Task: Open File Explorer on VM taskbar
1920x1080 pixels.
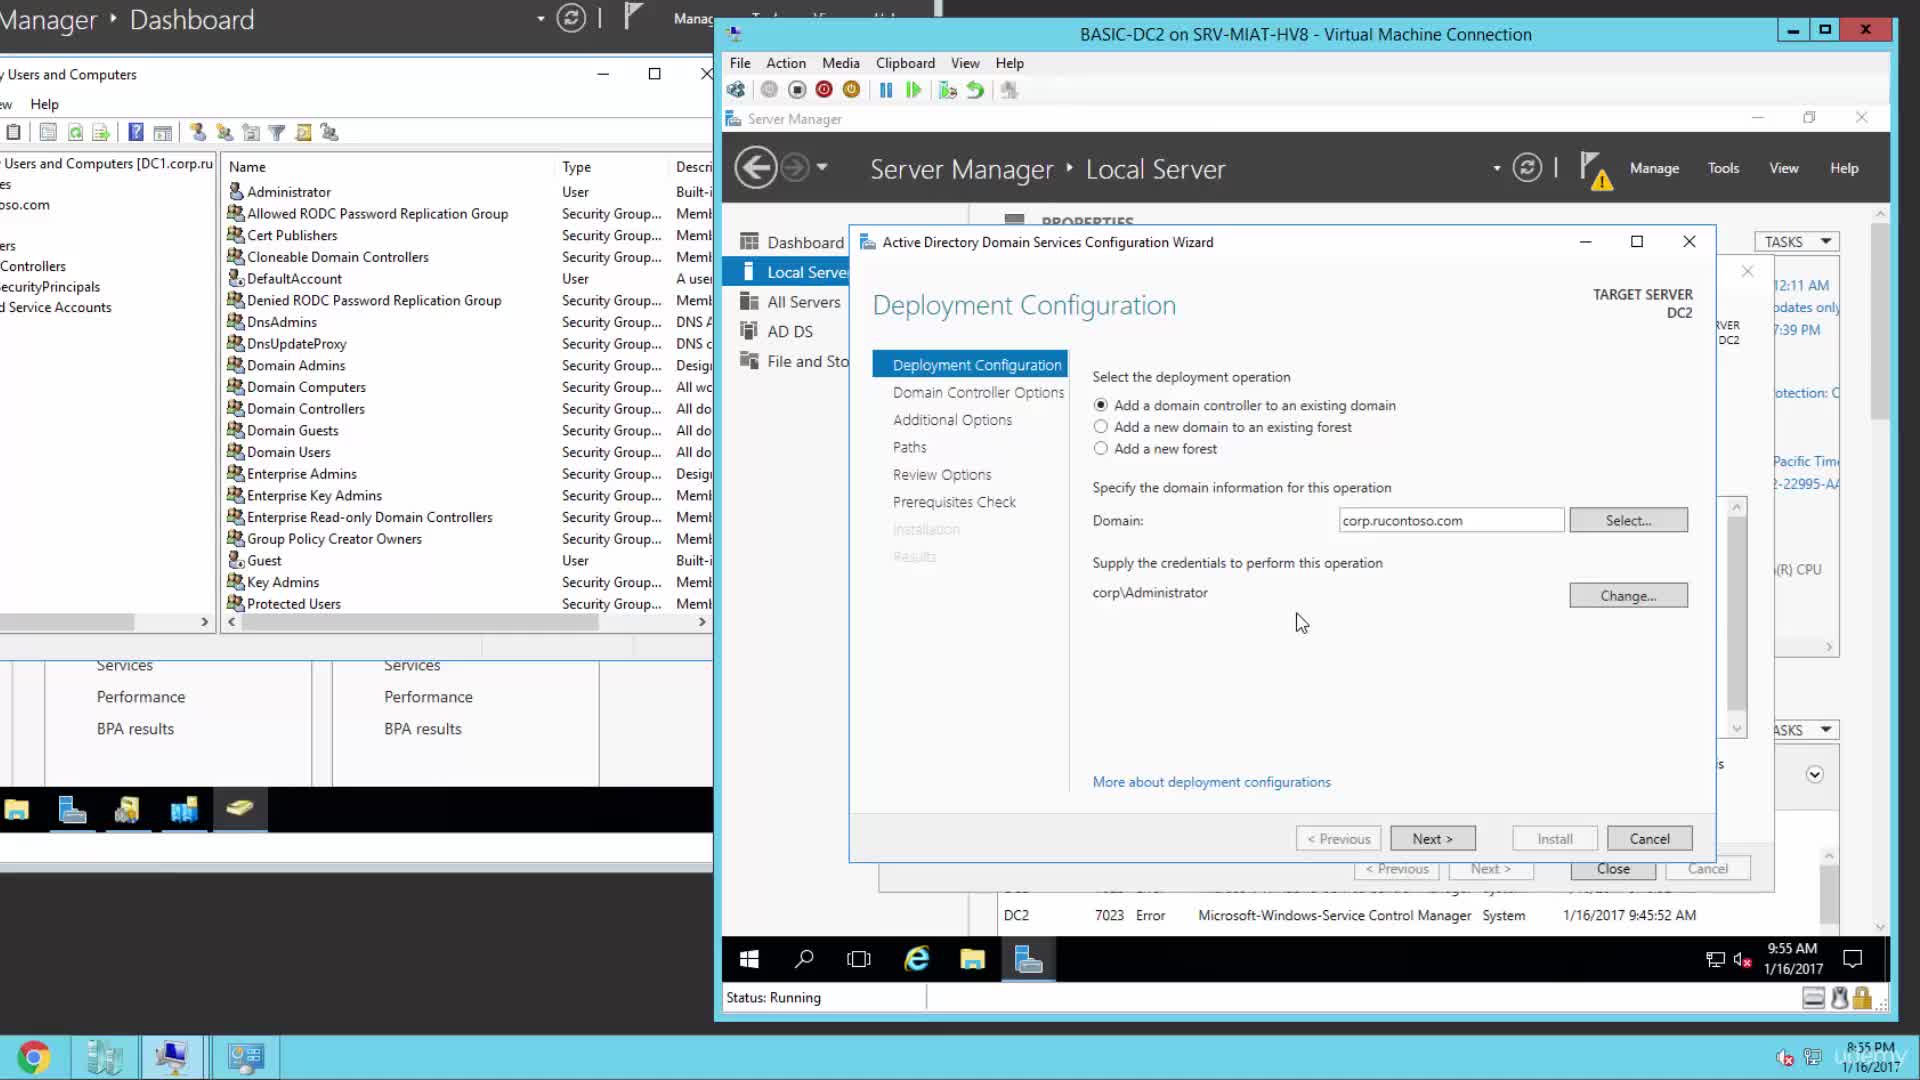Action: click(973, 959)
